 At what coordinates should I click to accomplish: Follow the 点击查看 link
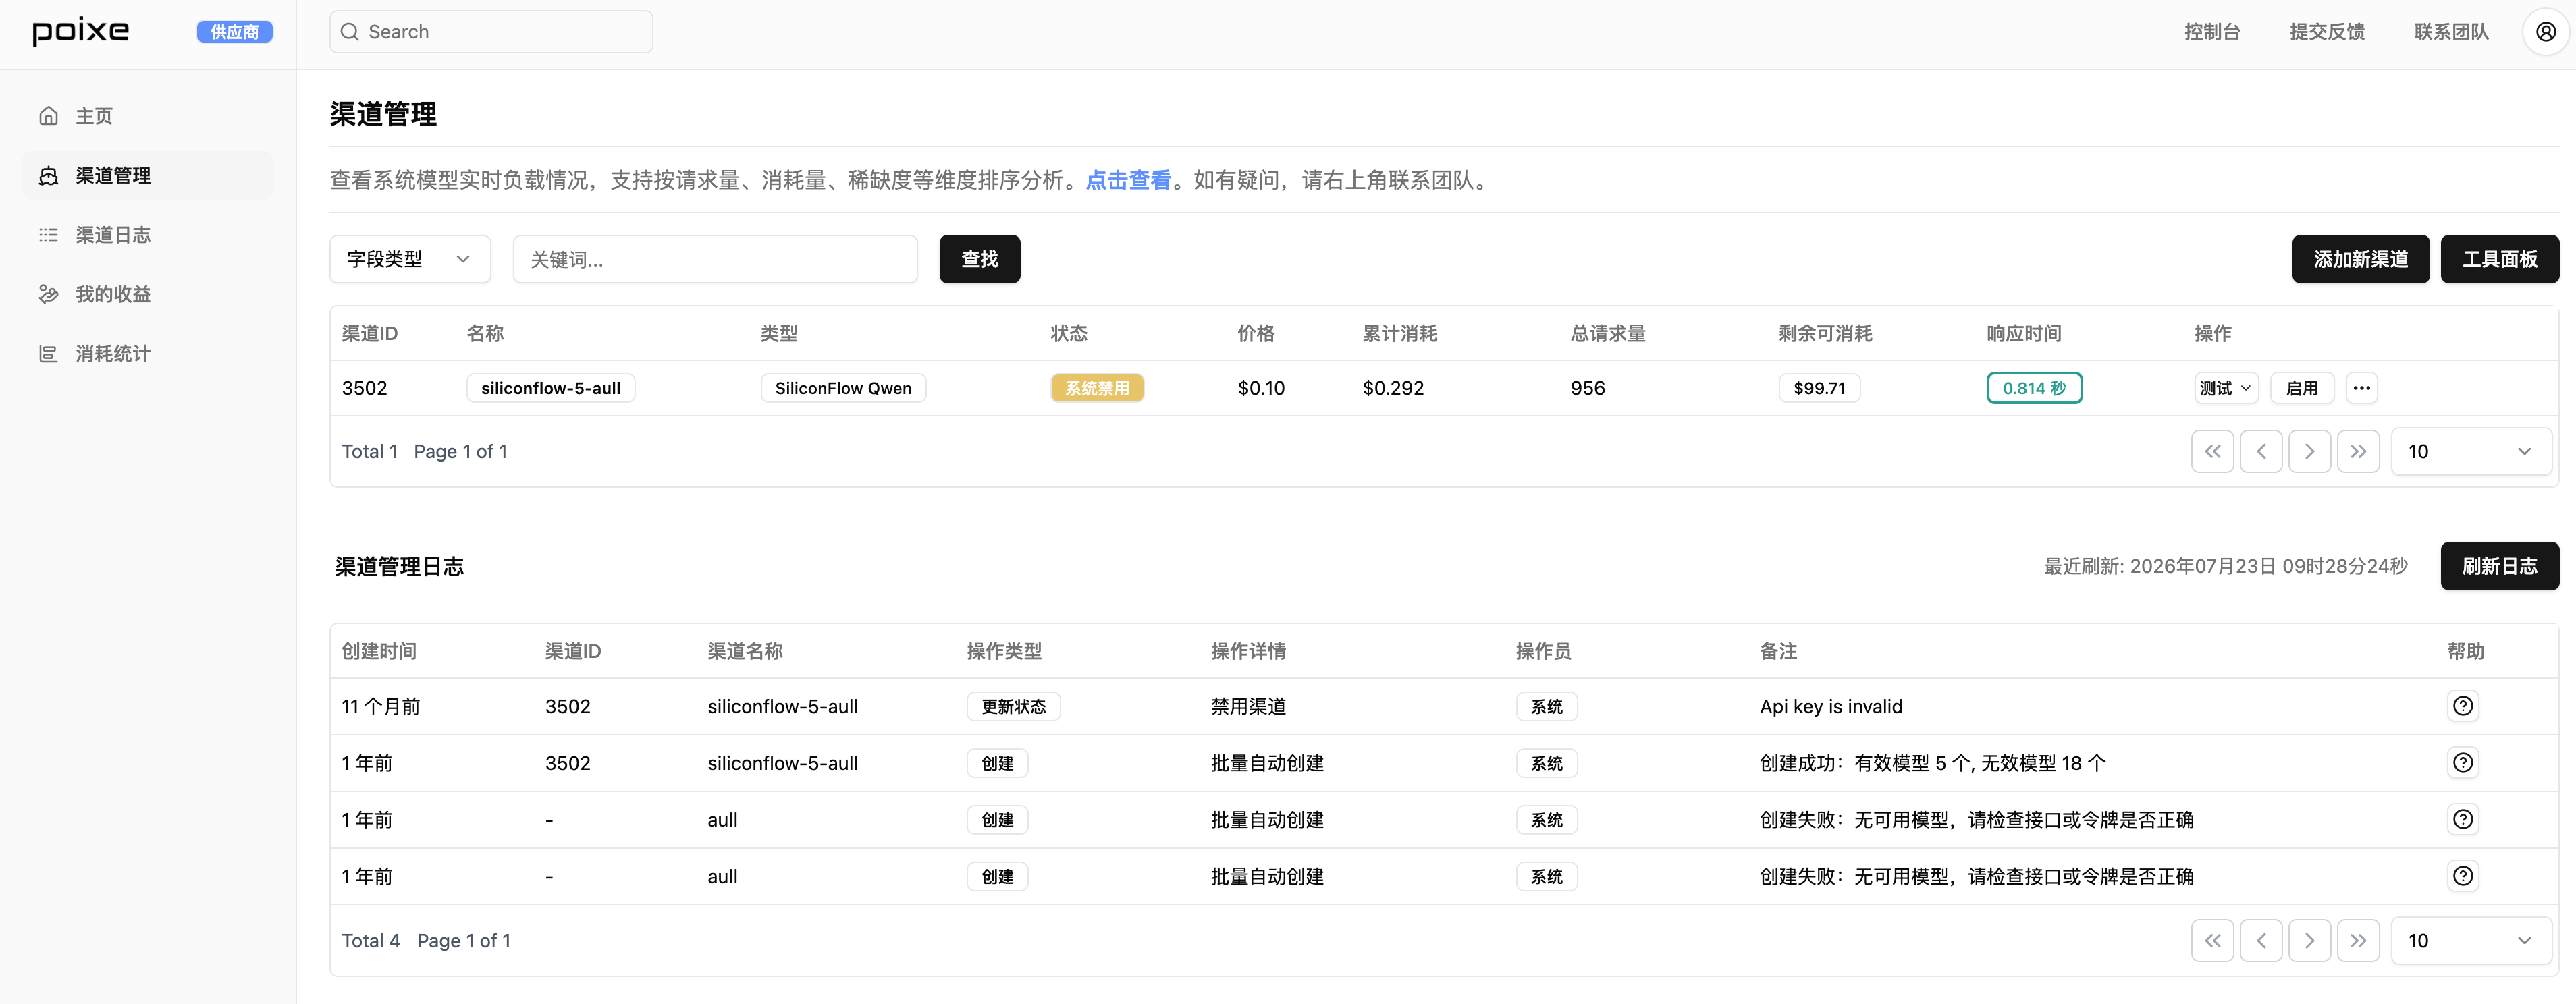[1128, 180]
